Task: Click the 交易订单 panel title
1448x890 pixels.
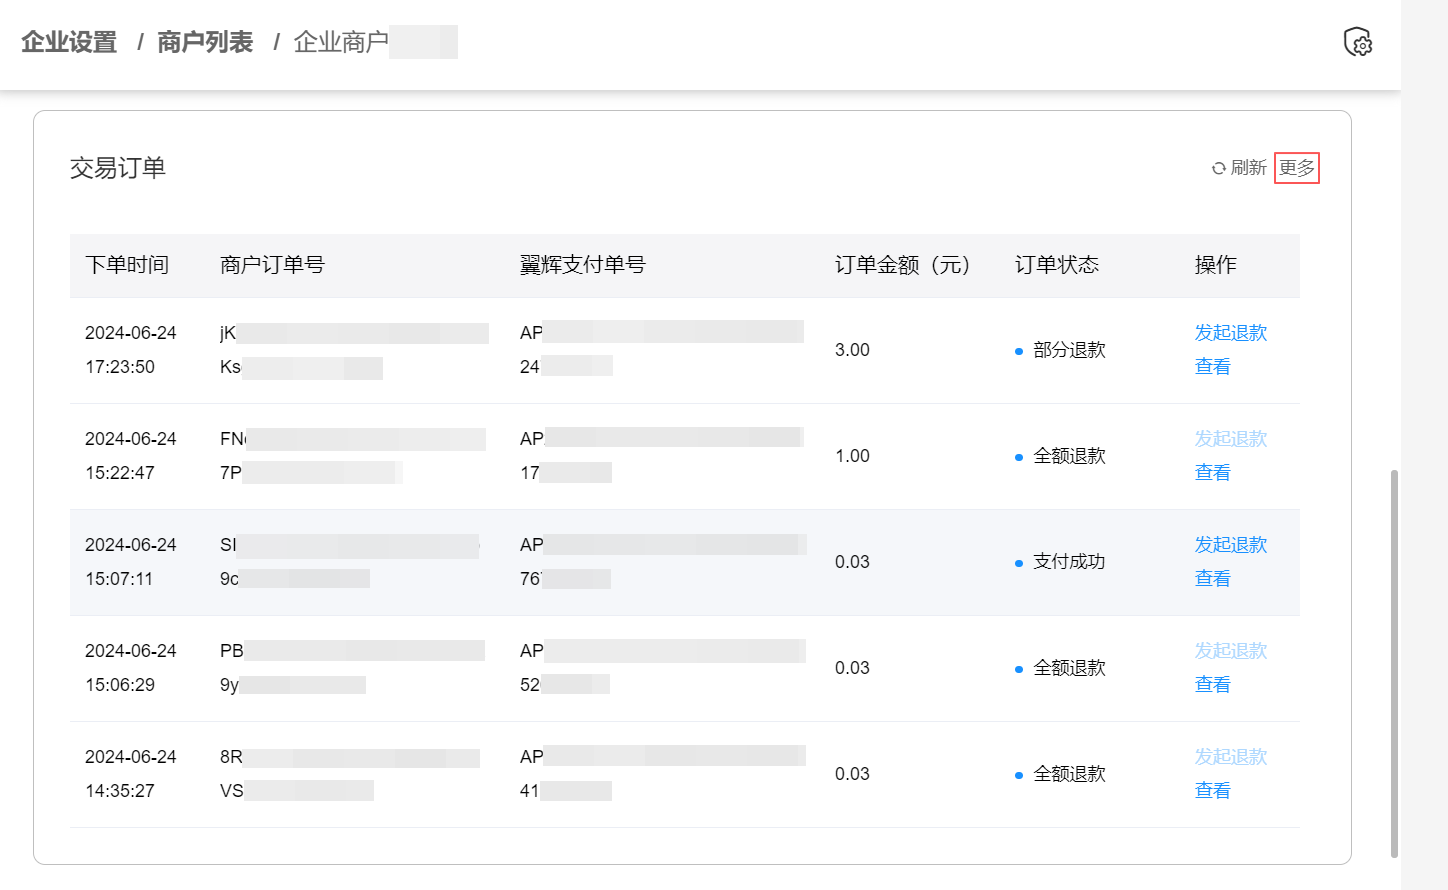Action: pyautogui.click(x=120, y=168)
